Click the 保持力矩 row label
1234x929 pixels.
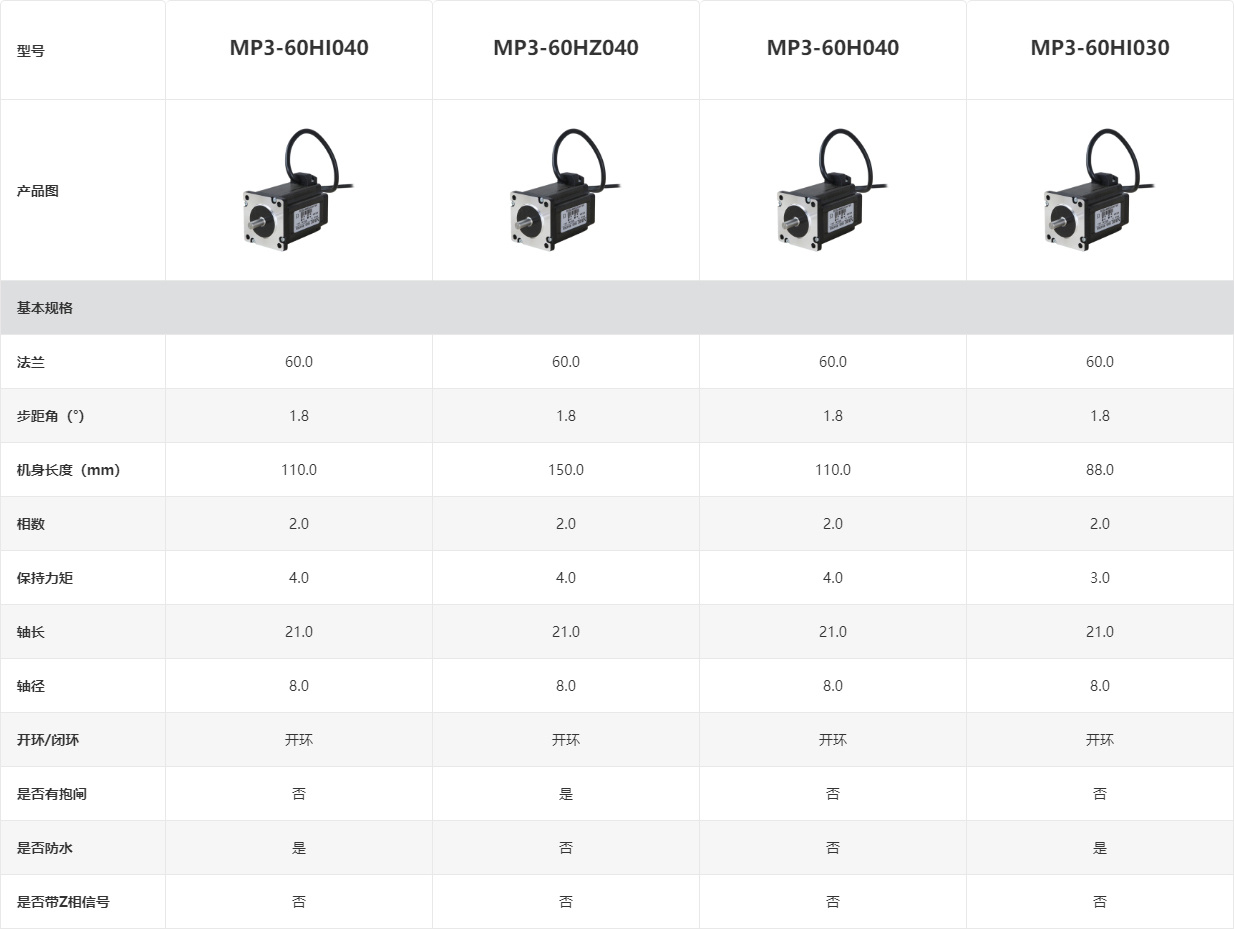pyautogui.click(x=45, y=578)
